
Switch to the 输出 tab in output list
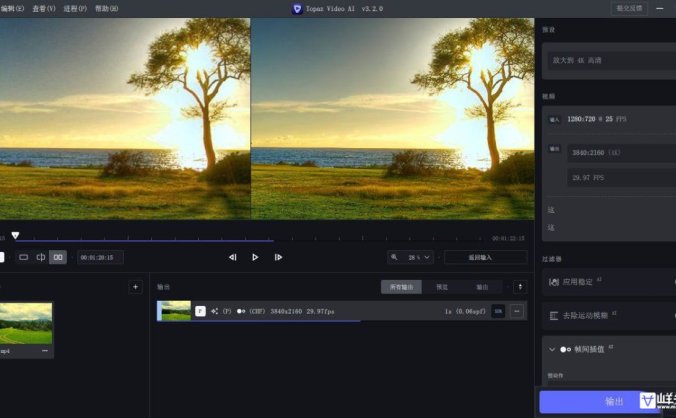482,287
